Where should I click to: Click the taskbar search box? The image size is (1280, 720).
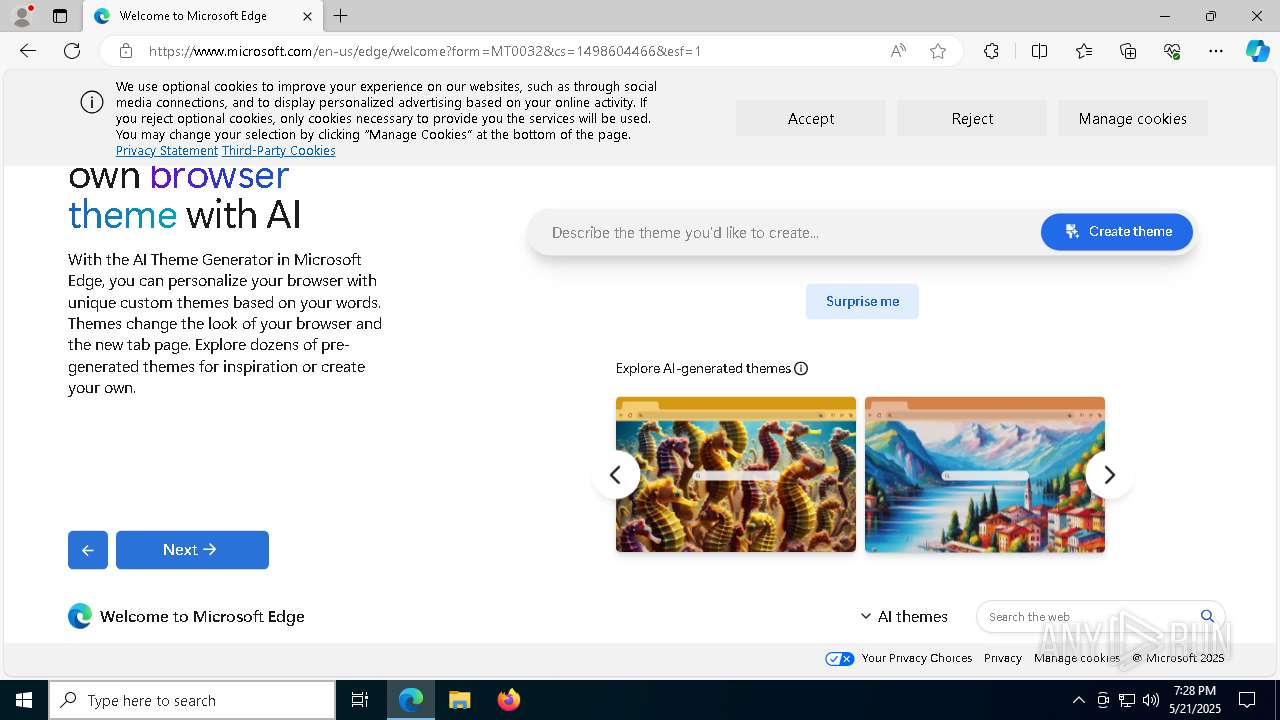(x=192, y=700)
